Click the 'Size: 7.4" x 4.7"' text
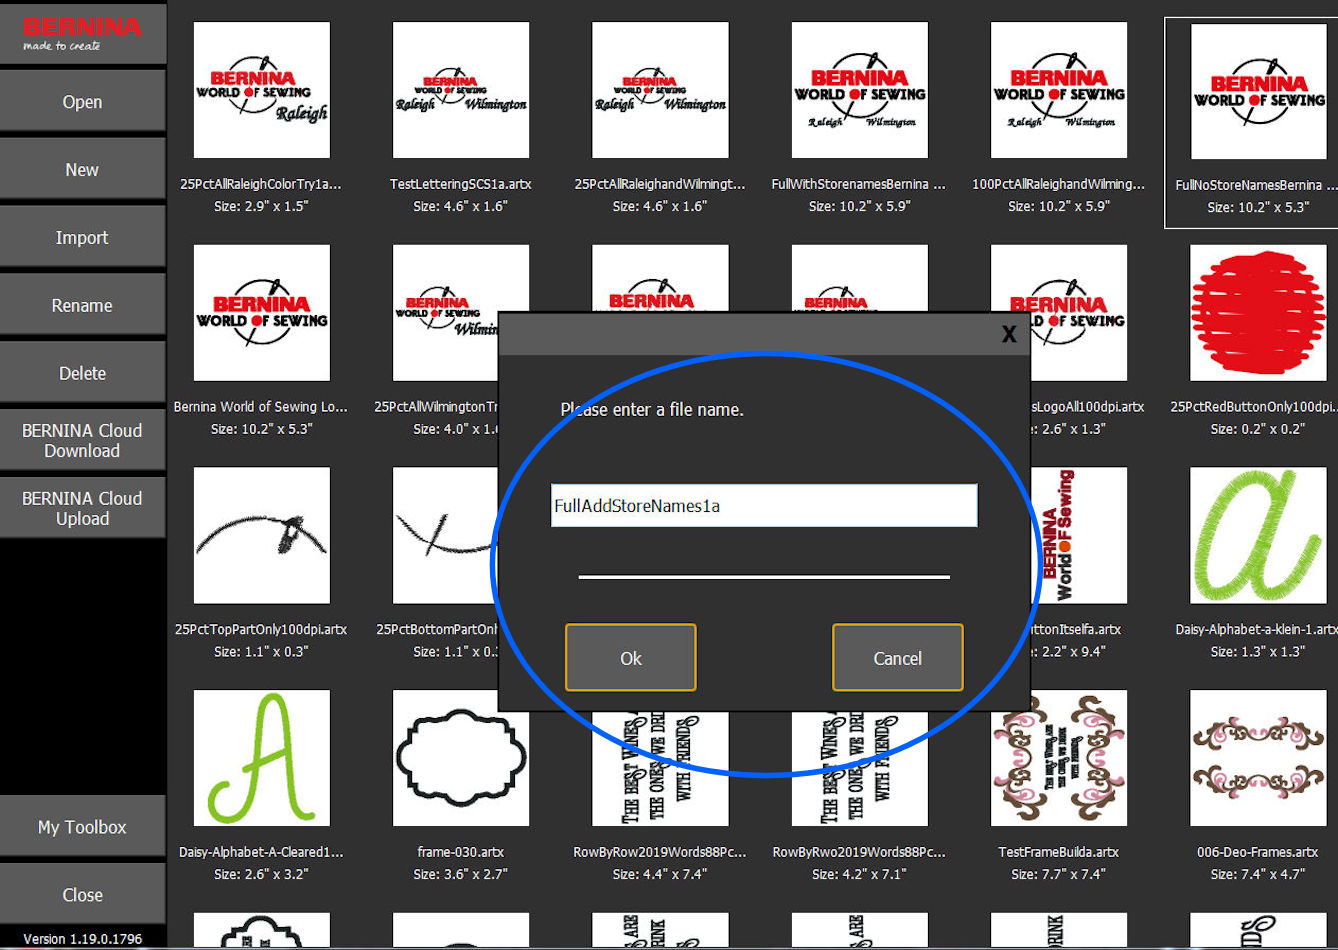This screenshot has width=1338, height=950. pyautogui.click(x=1258, y=874)
